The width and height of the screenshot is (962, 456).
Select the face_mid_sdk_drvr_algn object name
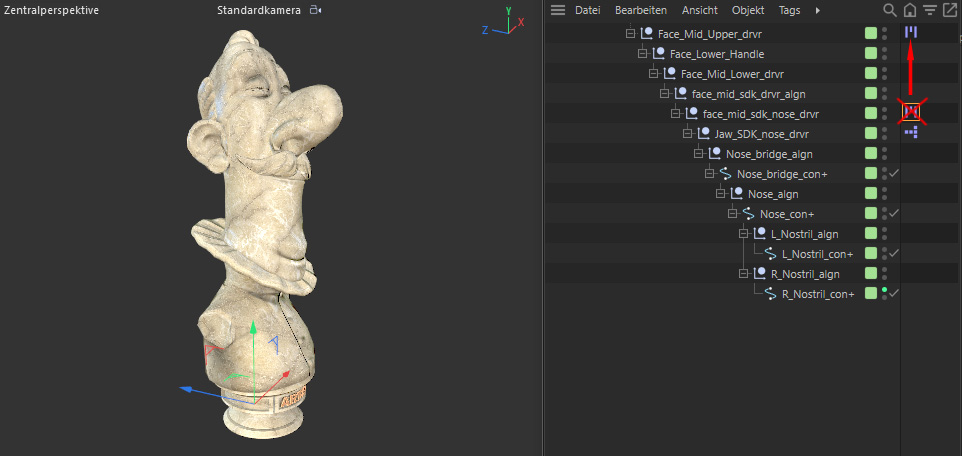click(748, 94)
